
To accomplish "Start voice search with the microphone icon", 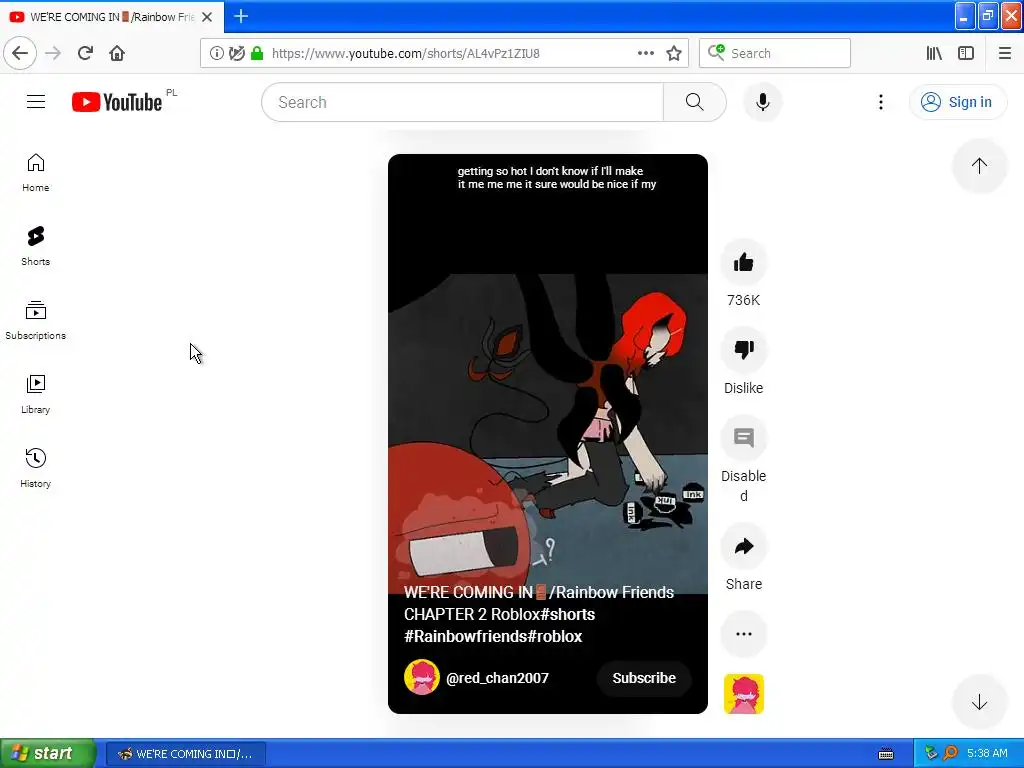I will [x=763, y=102].
